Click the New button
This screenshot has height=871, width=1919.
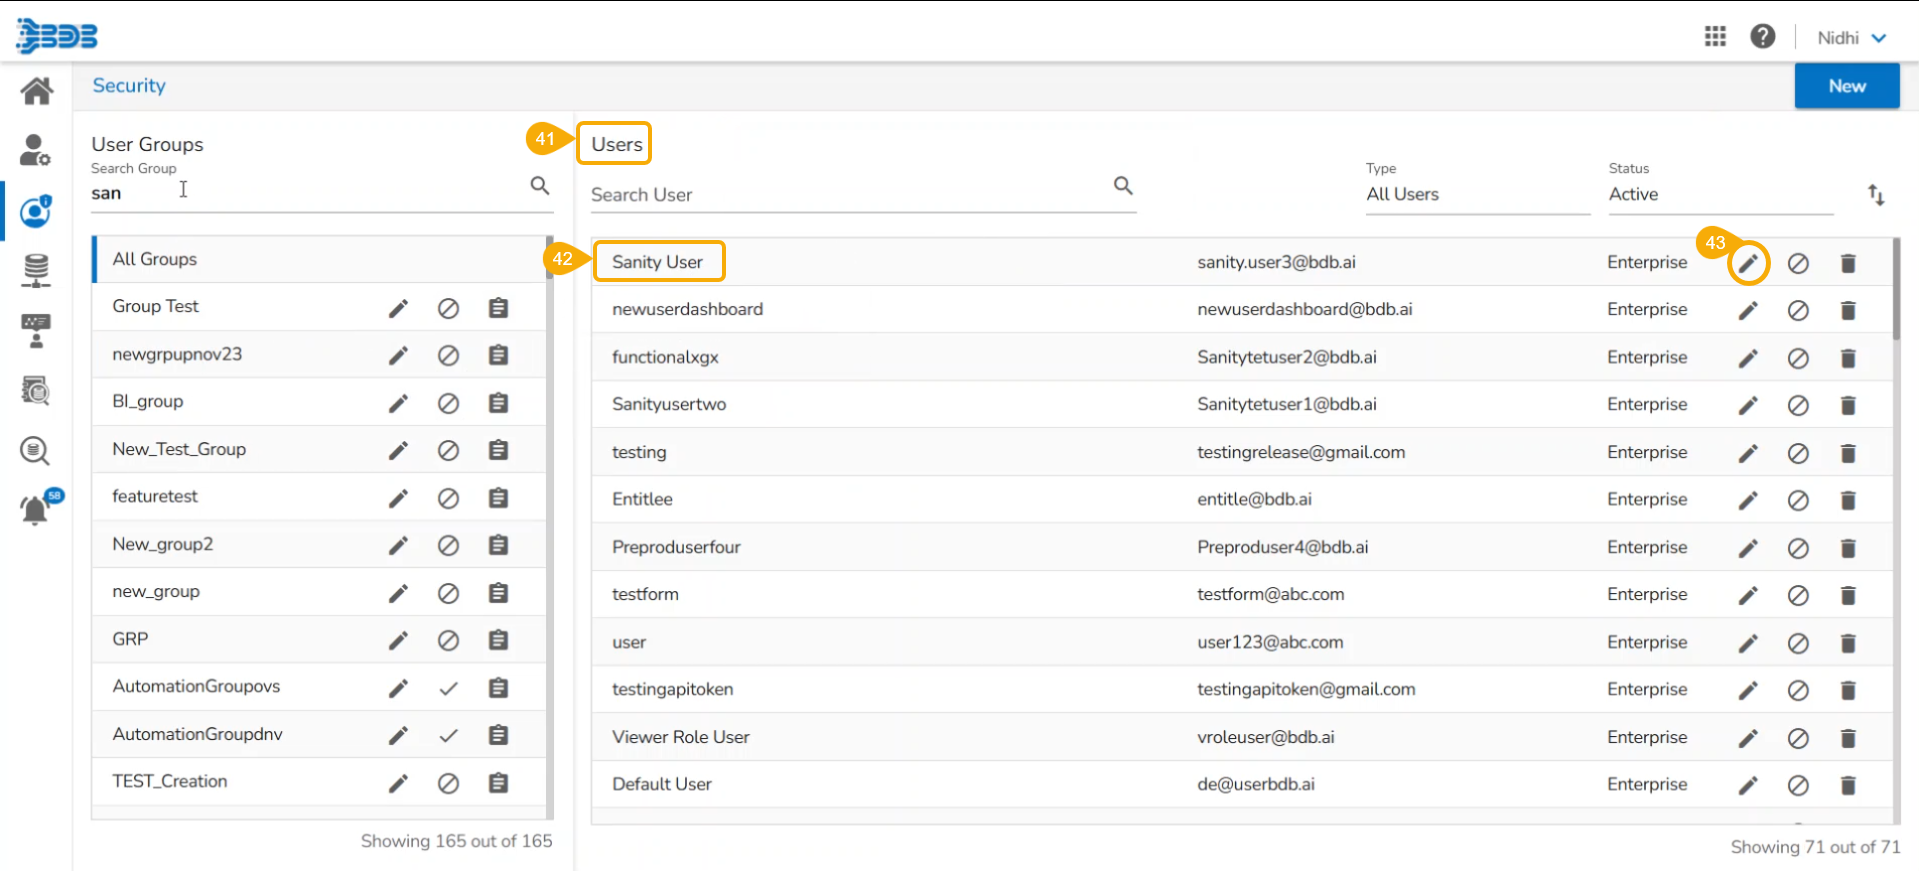pyautogui.click(x=1846, y=86)
